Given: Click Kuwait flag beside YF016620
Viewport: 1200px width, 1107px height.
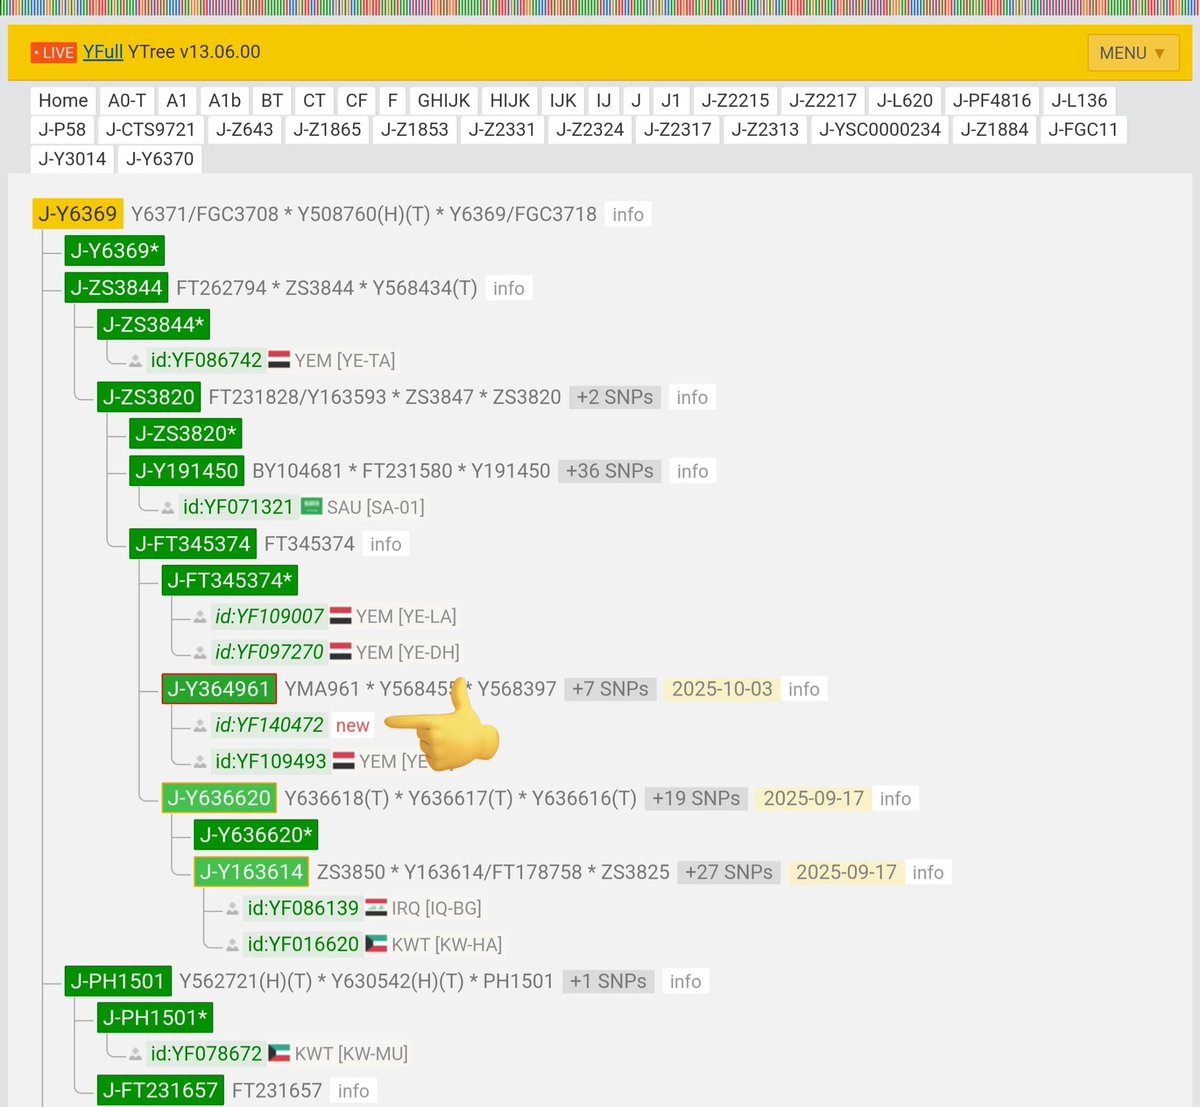Looking at the screenshot, I should [x=377, y=944].
